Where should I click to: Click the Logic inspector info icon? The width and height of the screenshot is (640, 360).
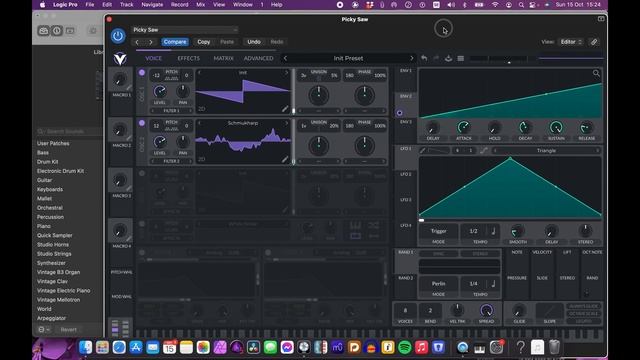[57, 31]
